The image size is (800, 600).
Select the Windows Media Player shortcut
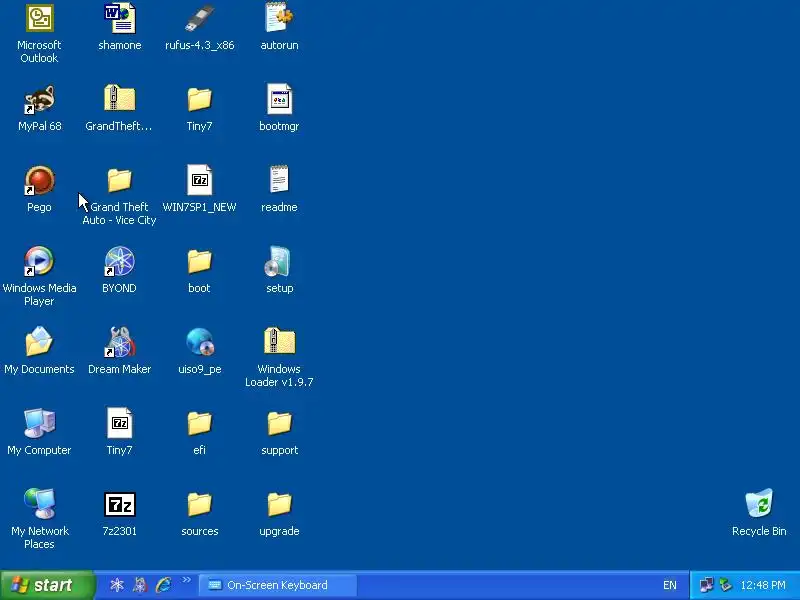pos(39,261)
